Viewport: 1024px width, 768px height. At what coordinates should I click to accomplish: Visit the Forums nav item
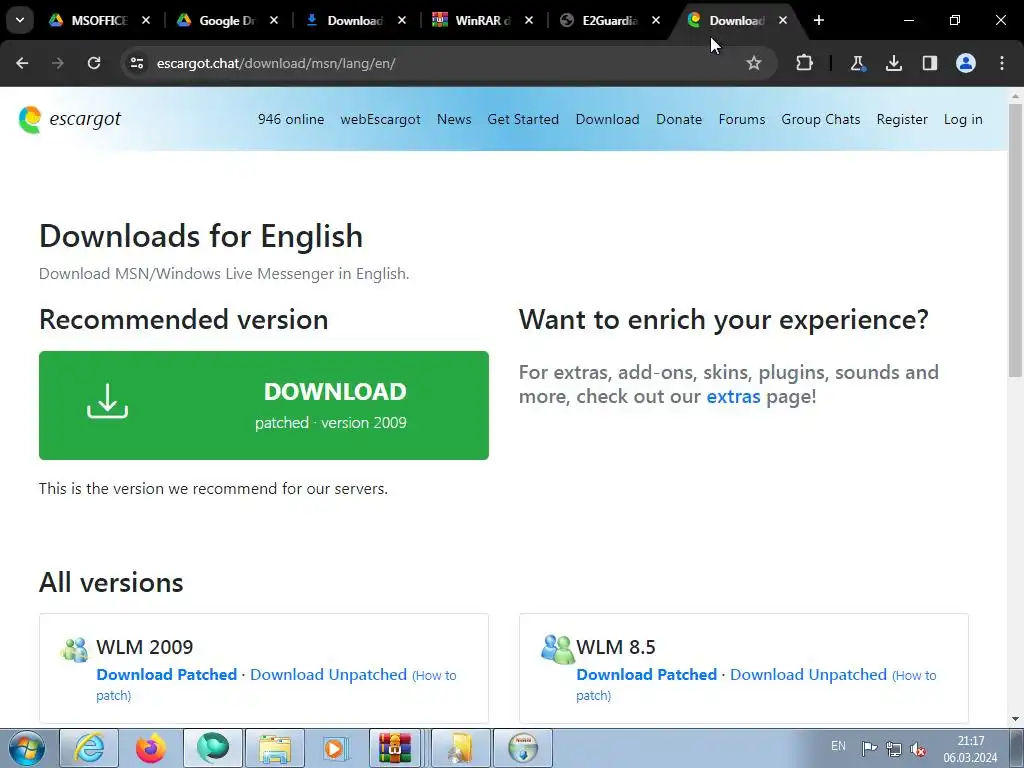(742, 120)
